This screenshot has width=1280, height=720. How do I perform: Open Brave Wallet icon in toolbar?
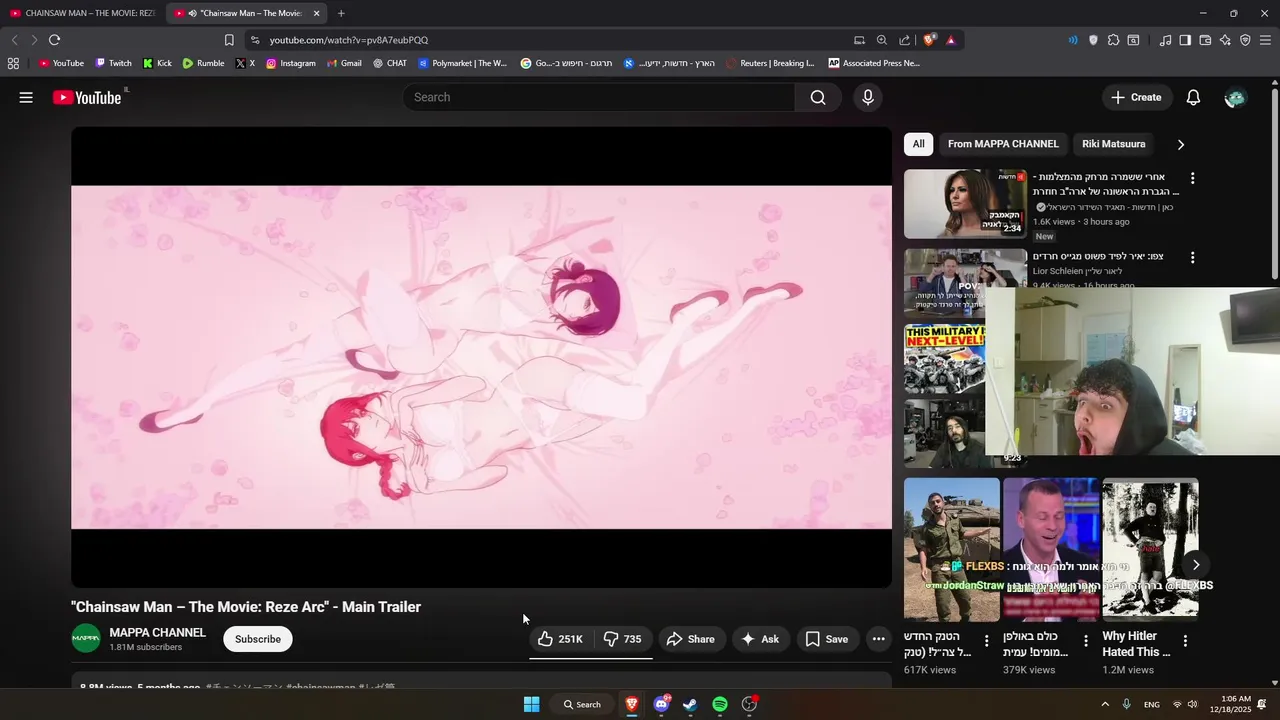[1205, 40]
